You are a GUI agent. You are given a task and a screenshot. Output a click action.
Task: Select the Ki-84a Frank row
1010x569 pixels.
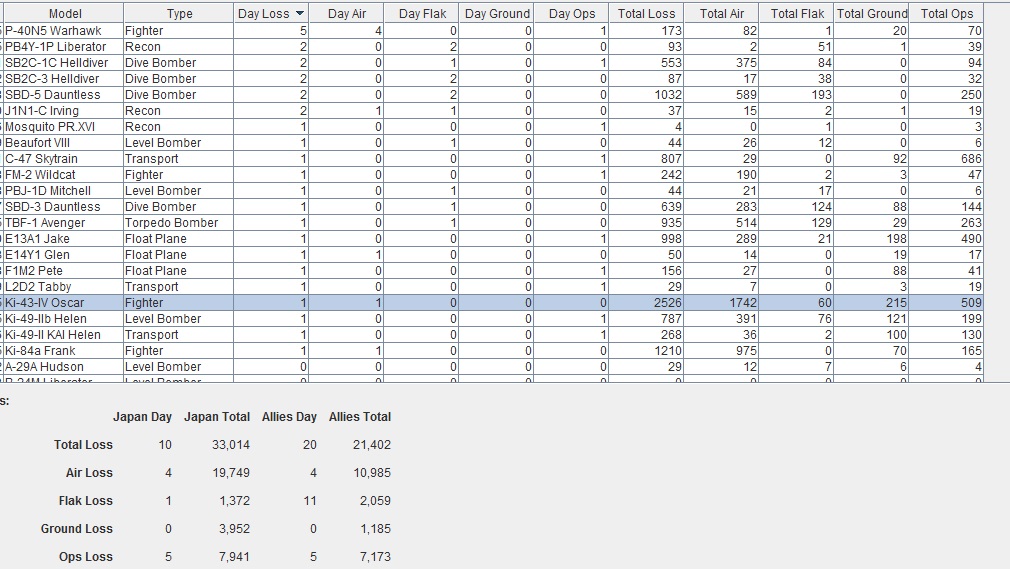click(493, 351)
